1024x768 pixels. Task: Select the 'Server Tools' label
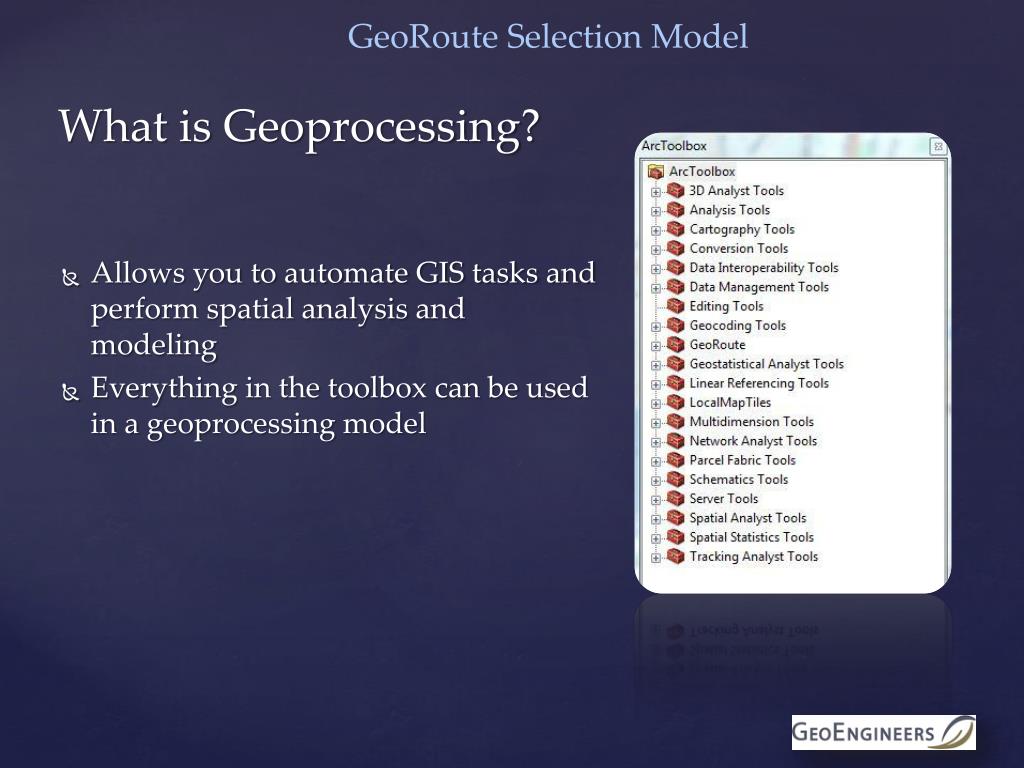coord(724,499)
